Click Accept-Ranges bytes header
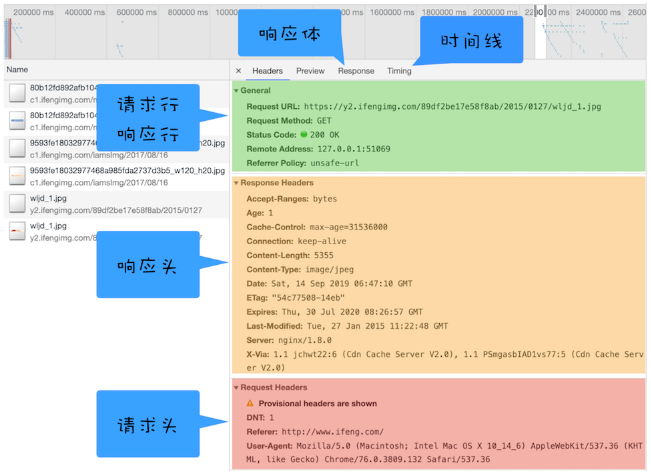Viewport: 651px width, 473px height. [x=292, y=199]
